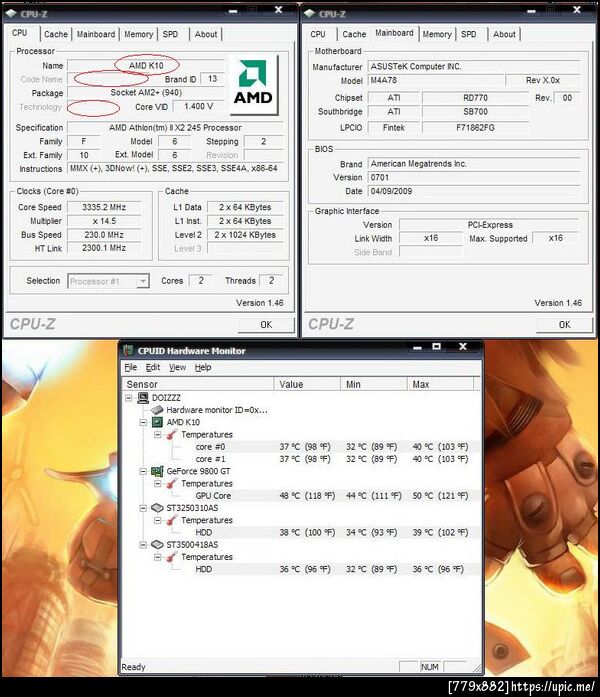
Task: Click OK in right CPU-Z mainboard window
Action: [564, 325]
